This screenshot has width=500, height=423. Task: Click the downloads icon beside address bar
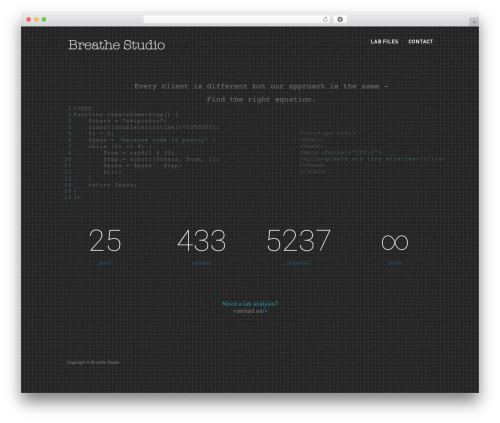point(340,19)
